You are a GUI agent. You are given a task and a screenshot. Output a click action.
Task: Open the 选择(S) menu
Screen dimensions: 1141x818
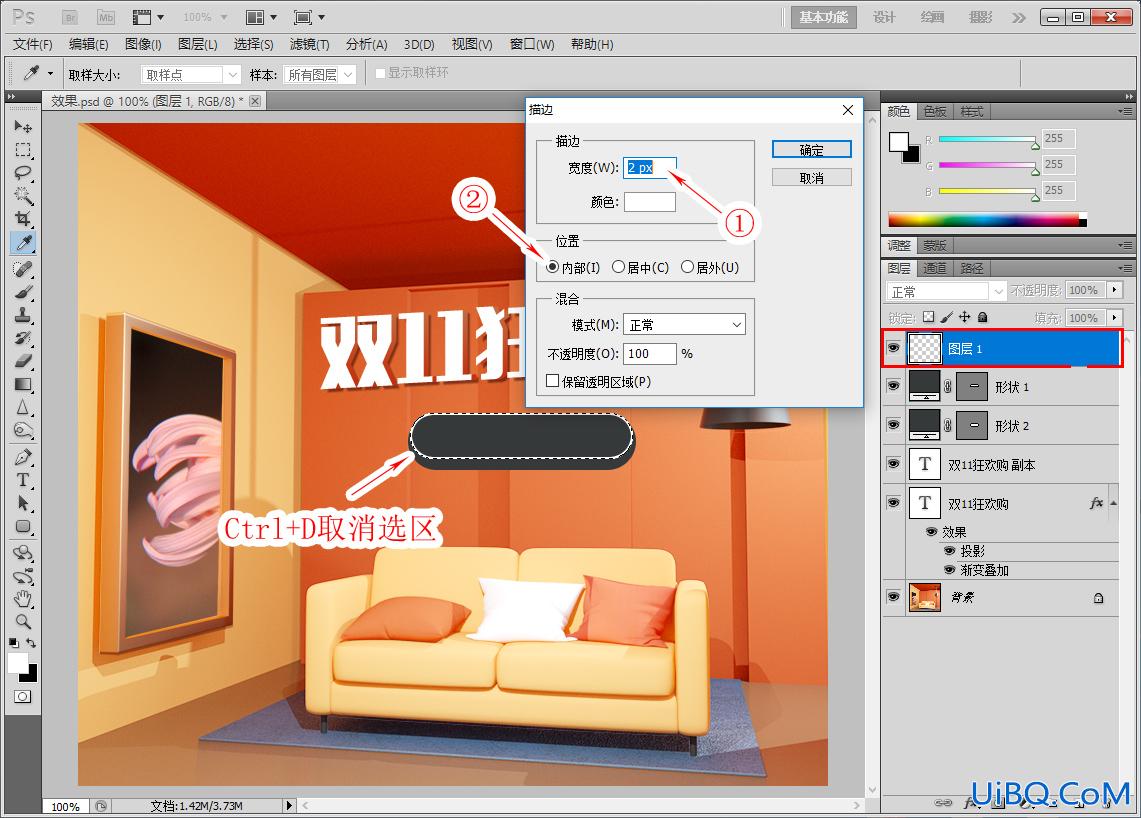253,44
